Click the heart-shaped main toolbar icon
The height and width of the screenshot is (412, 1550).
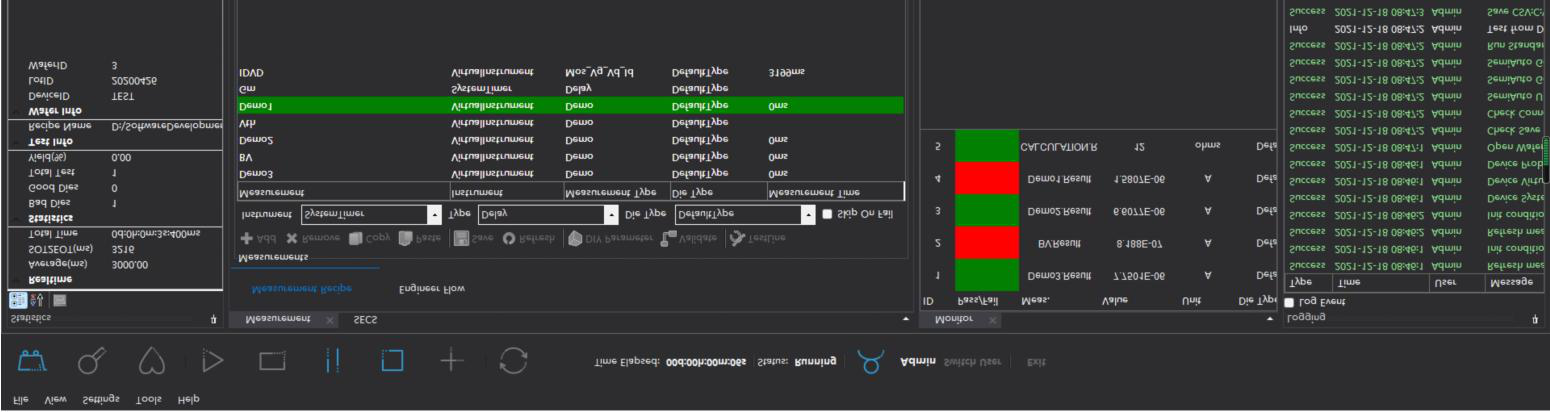pos(150,360)
